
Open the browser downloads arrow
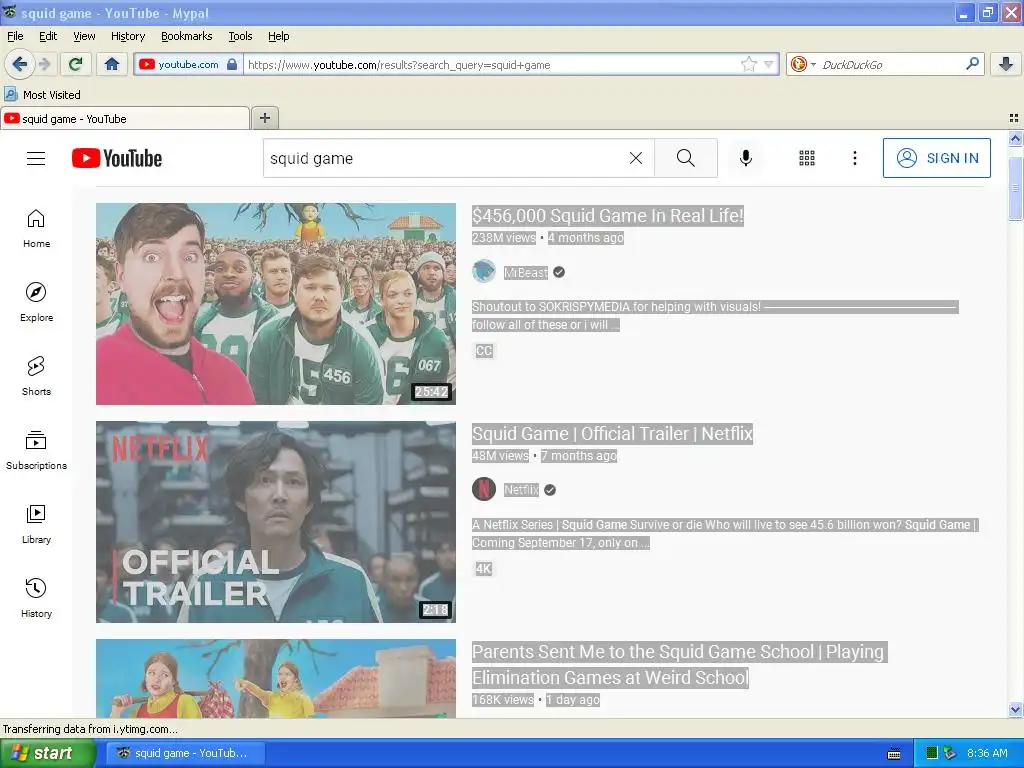tap(1006, 64)
